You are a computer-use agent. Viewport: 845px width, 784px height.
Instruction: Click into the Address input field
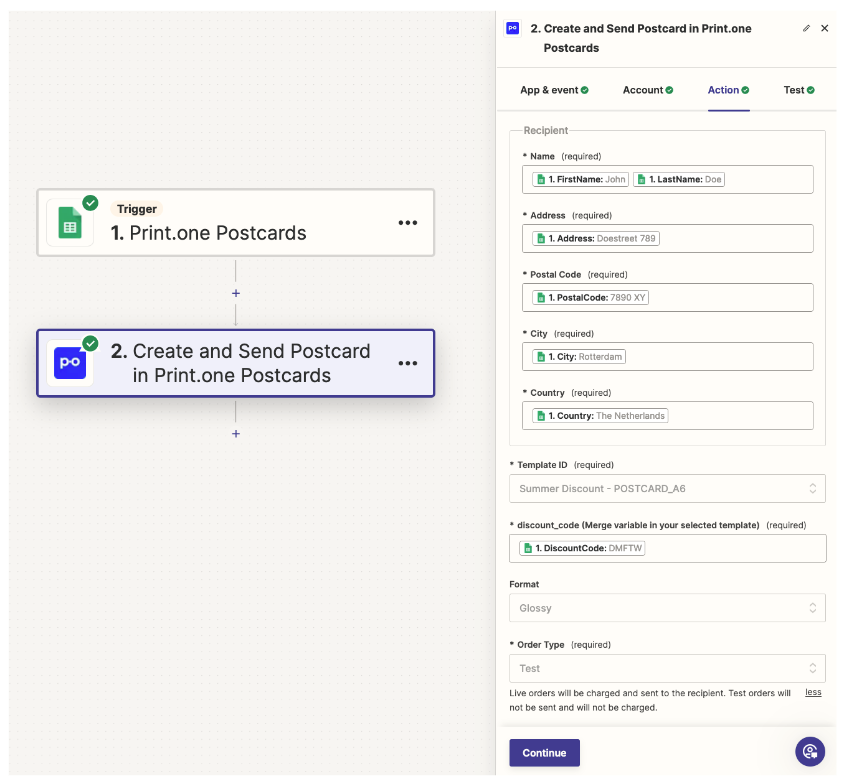click(x=668, y=238)
